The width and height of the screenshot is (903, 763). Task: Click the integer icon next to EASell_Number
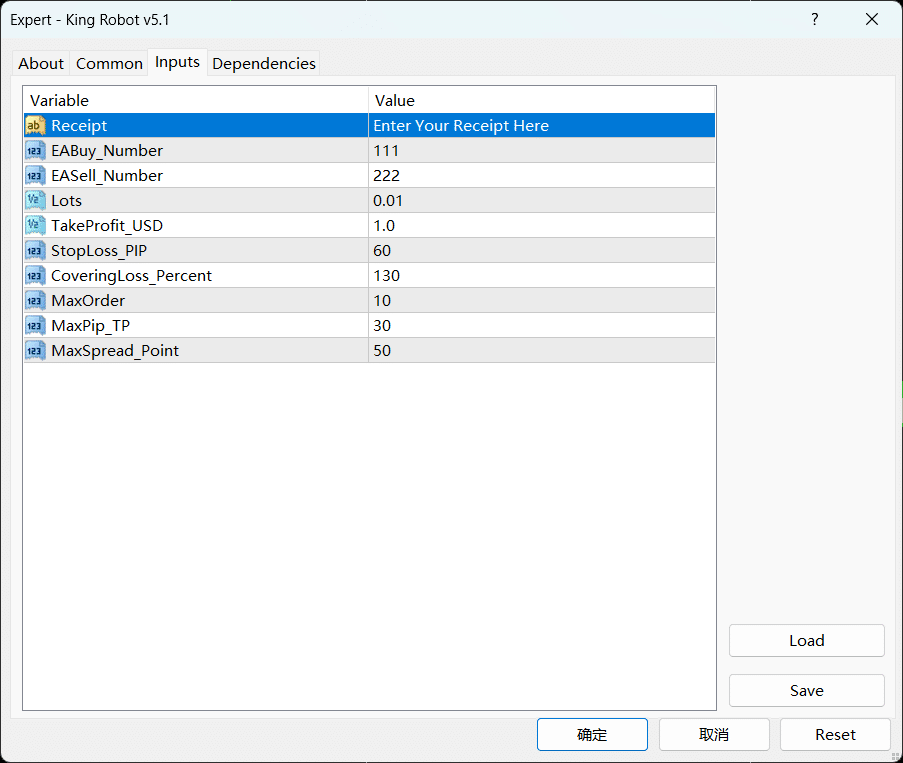[35, 175]
